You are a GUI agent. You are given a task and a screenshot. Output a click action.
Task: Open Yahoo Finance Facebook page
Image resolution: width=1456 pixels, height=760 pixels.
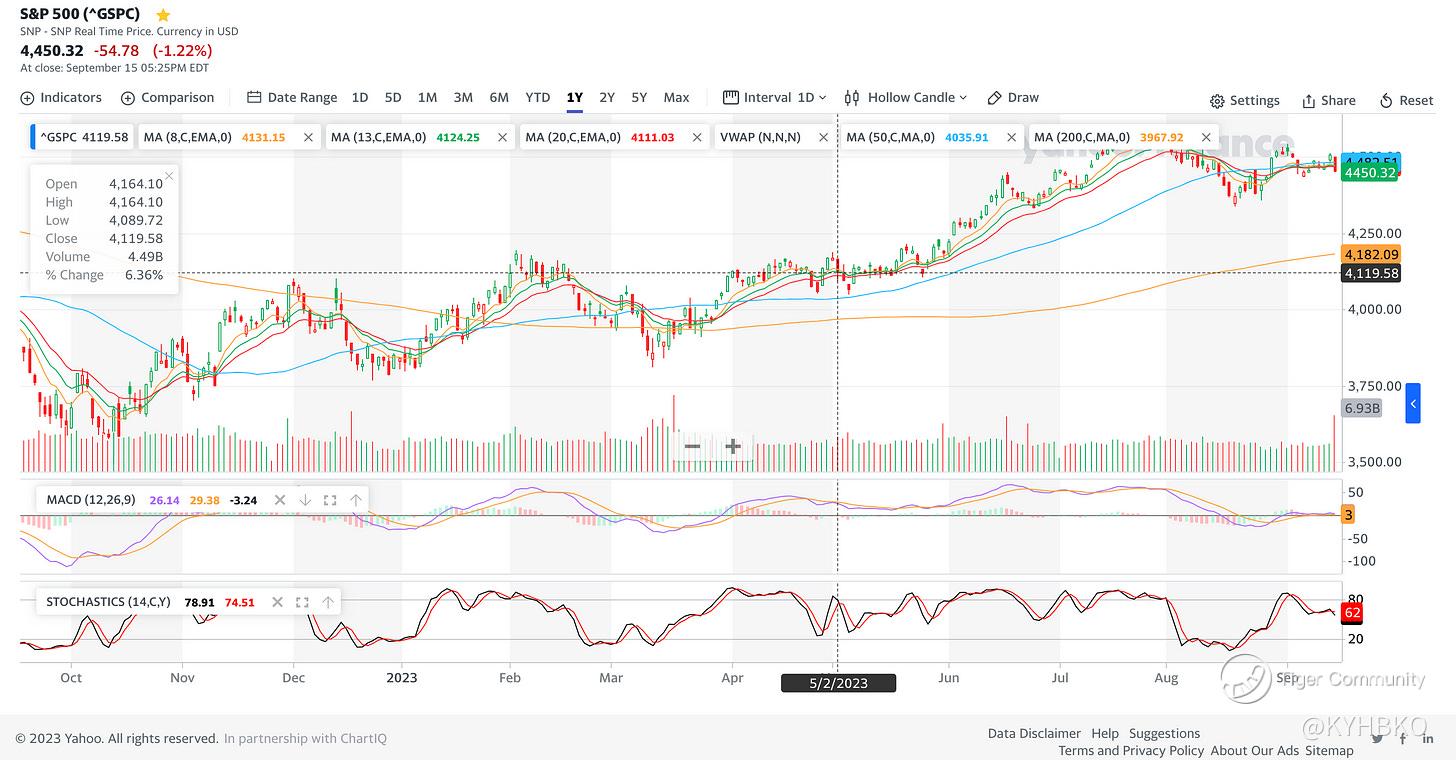click(x=1402, y=738)
